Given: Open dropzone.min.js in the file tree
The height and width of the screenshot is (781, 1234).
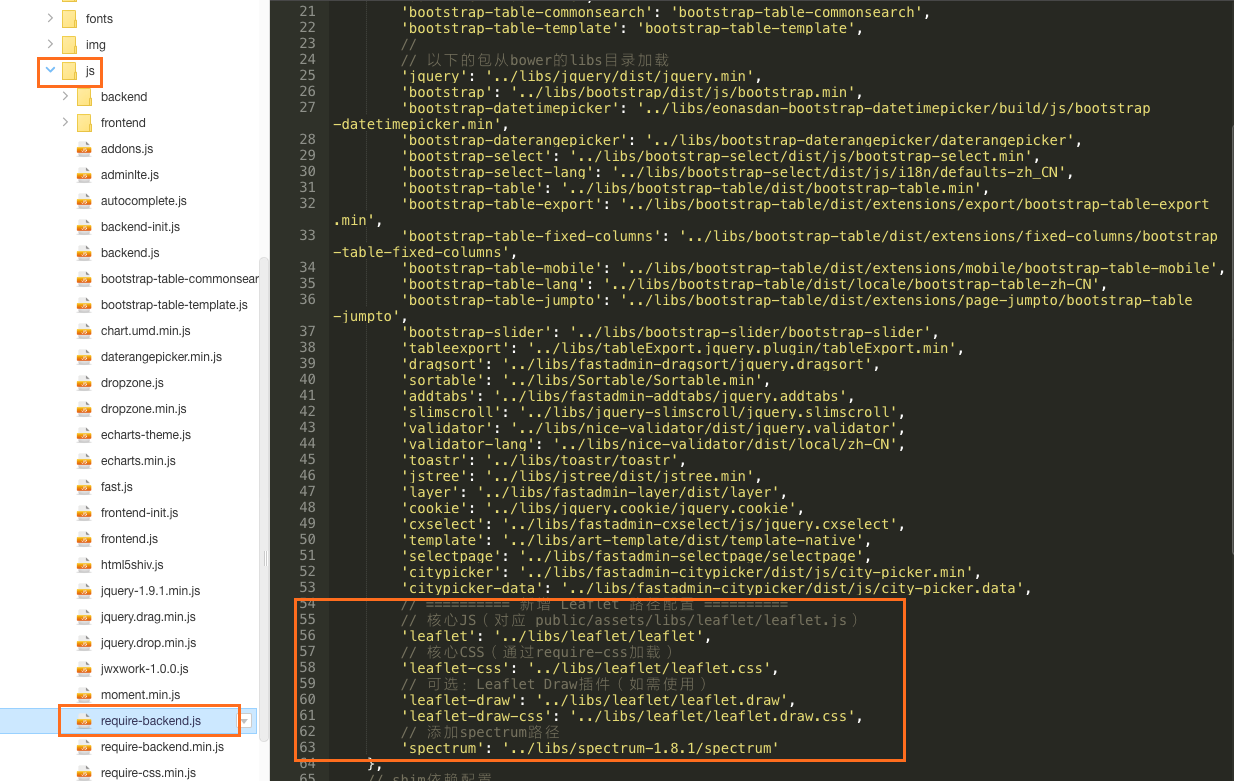Looking at the screenshot, I should (144, 409).
